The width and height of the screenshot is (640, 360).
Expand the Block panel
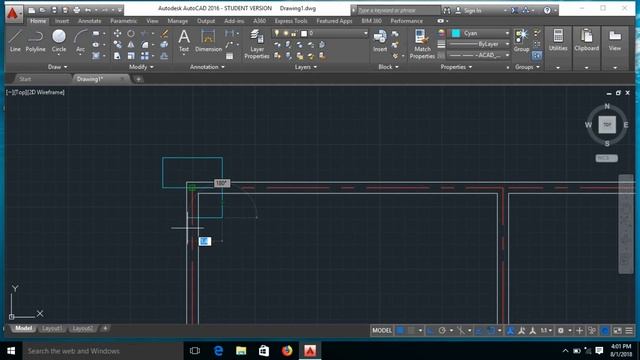pos(388,67)
